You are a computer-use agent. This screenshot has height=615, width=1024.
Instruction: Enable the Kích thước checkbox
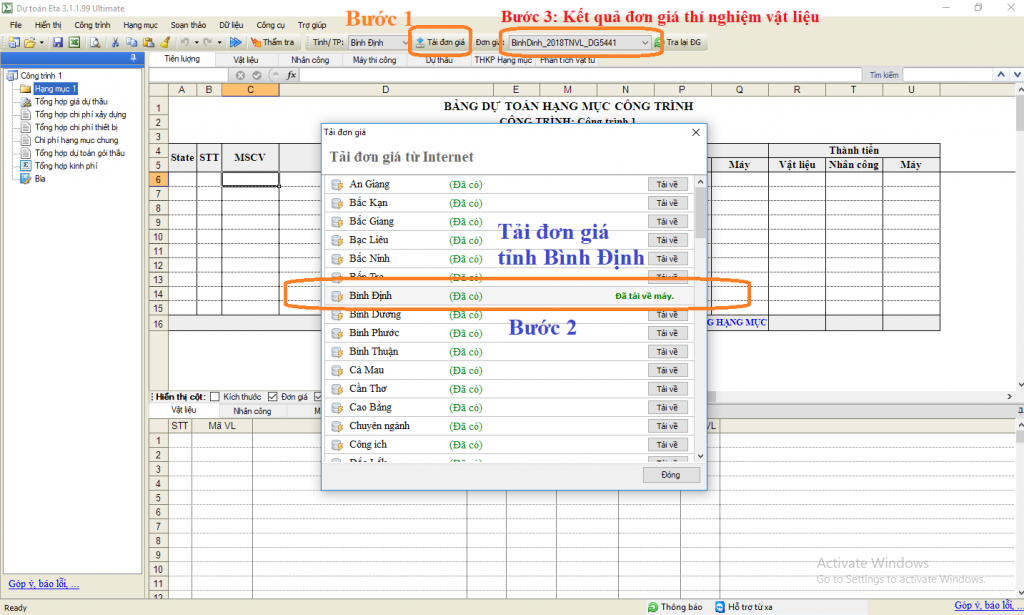214,396
